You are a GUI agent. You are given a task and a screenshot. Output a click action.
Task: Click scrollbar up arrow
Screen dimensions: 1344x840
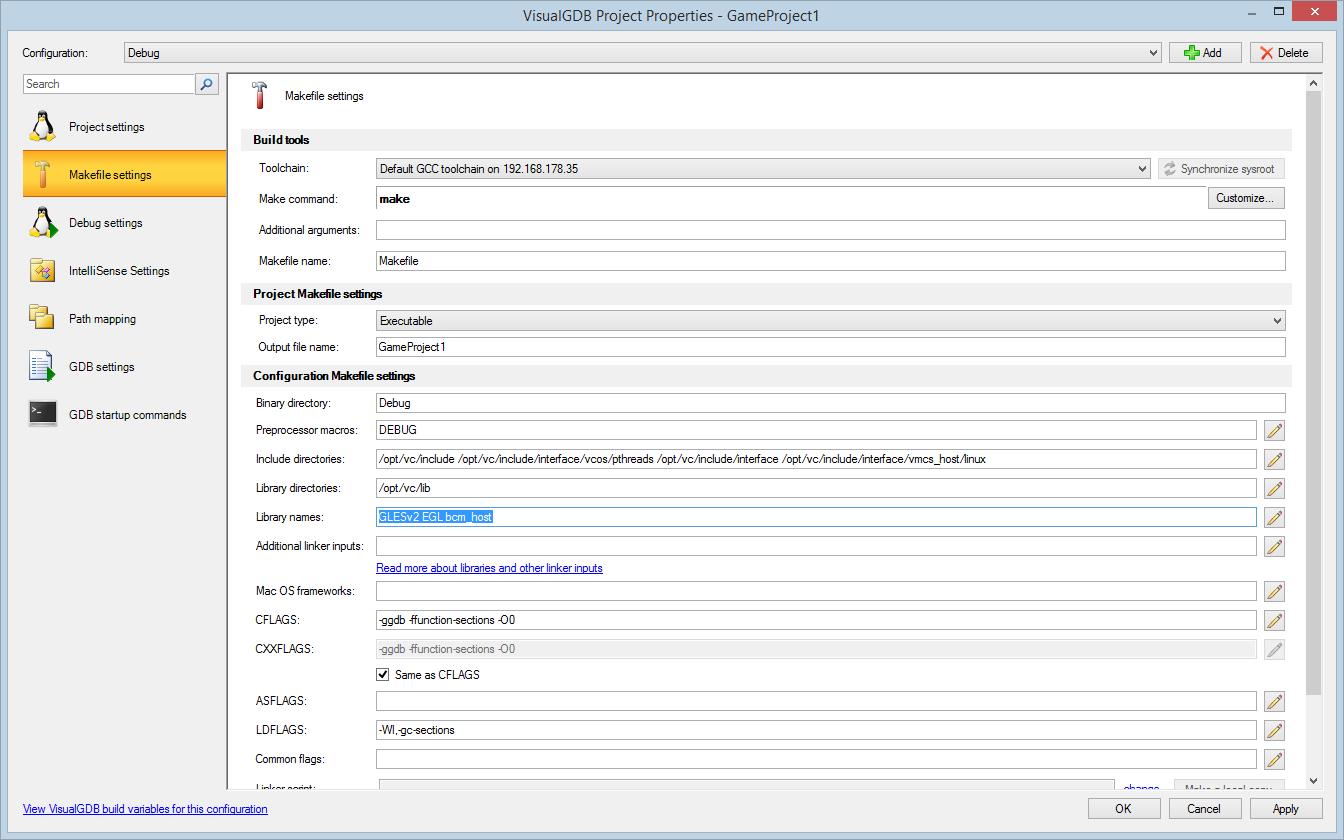pos(1314,81)
